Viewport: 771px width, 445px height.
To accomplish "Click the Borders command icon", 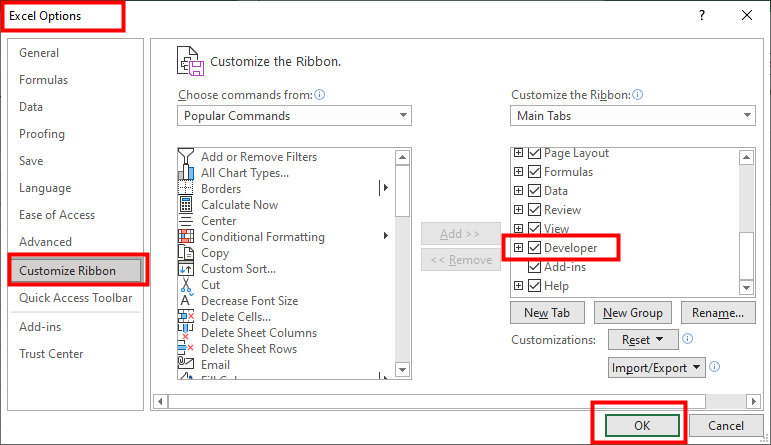I will 186,189.
